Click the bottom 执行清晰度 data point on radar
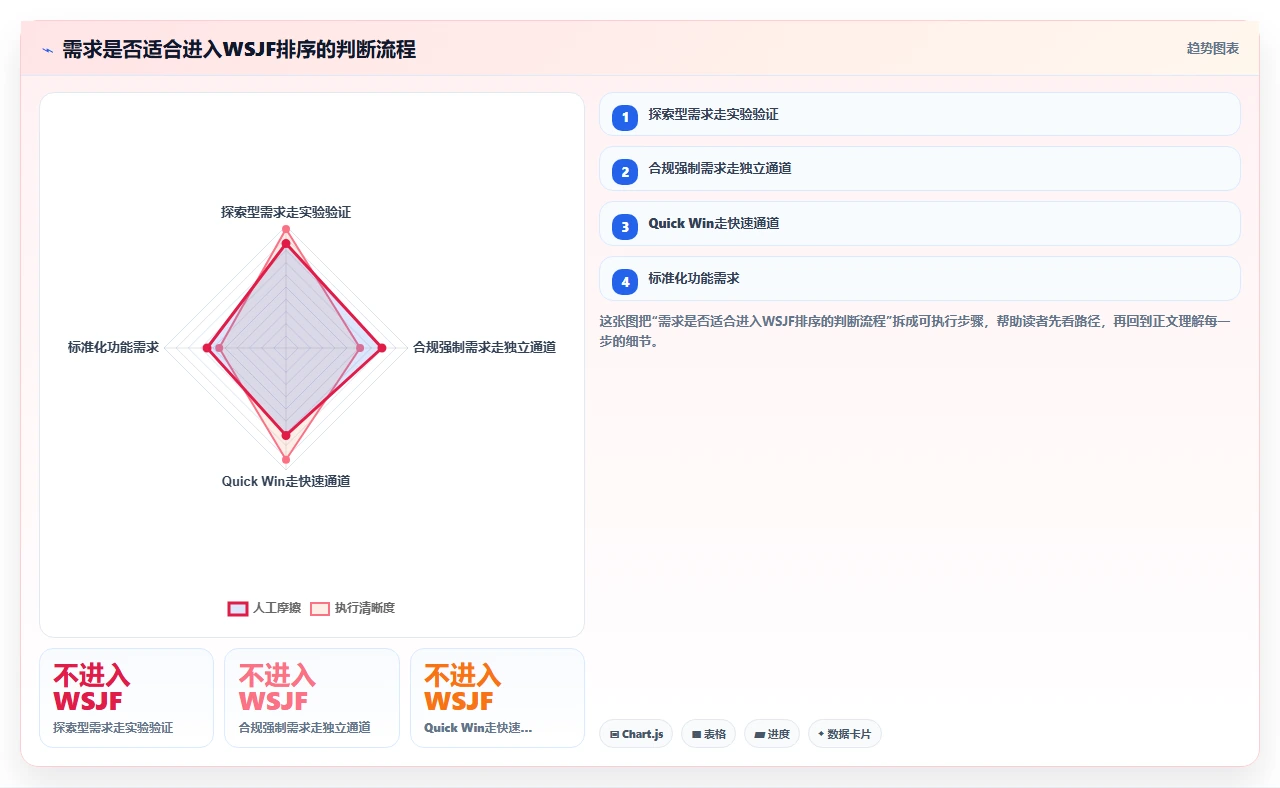The height and width of the screenshot is (788, 1280). [286, 460]
